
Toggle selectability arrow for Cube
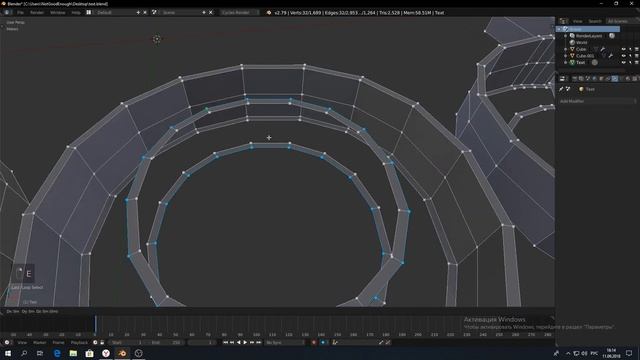coord(630,49)
